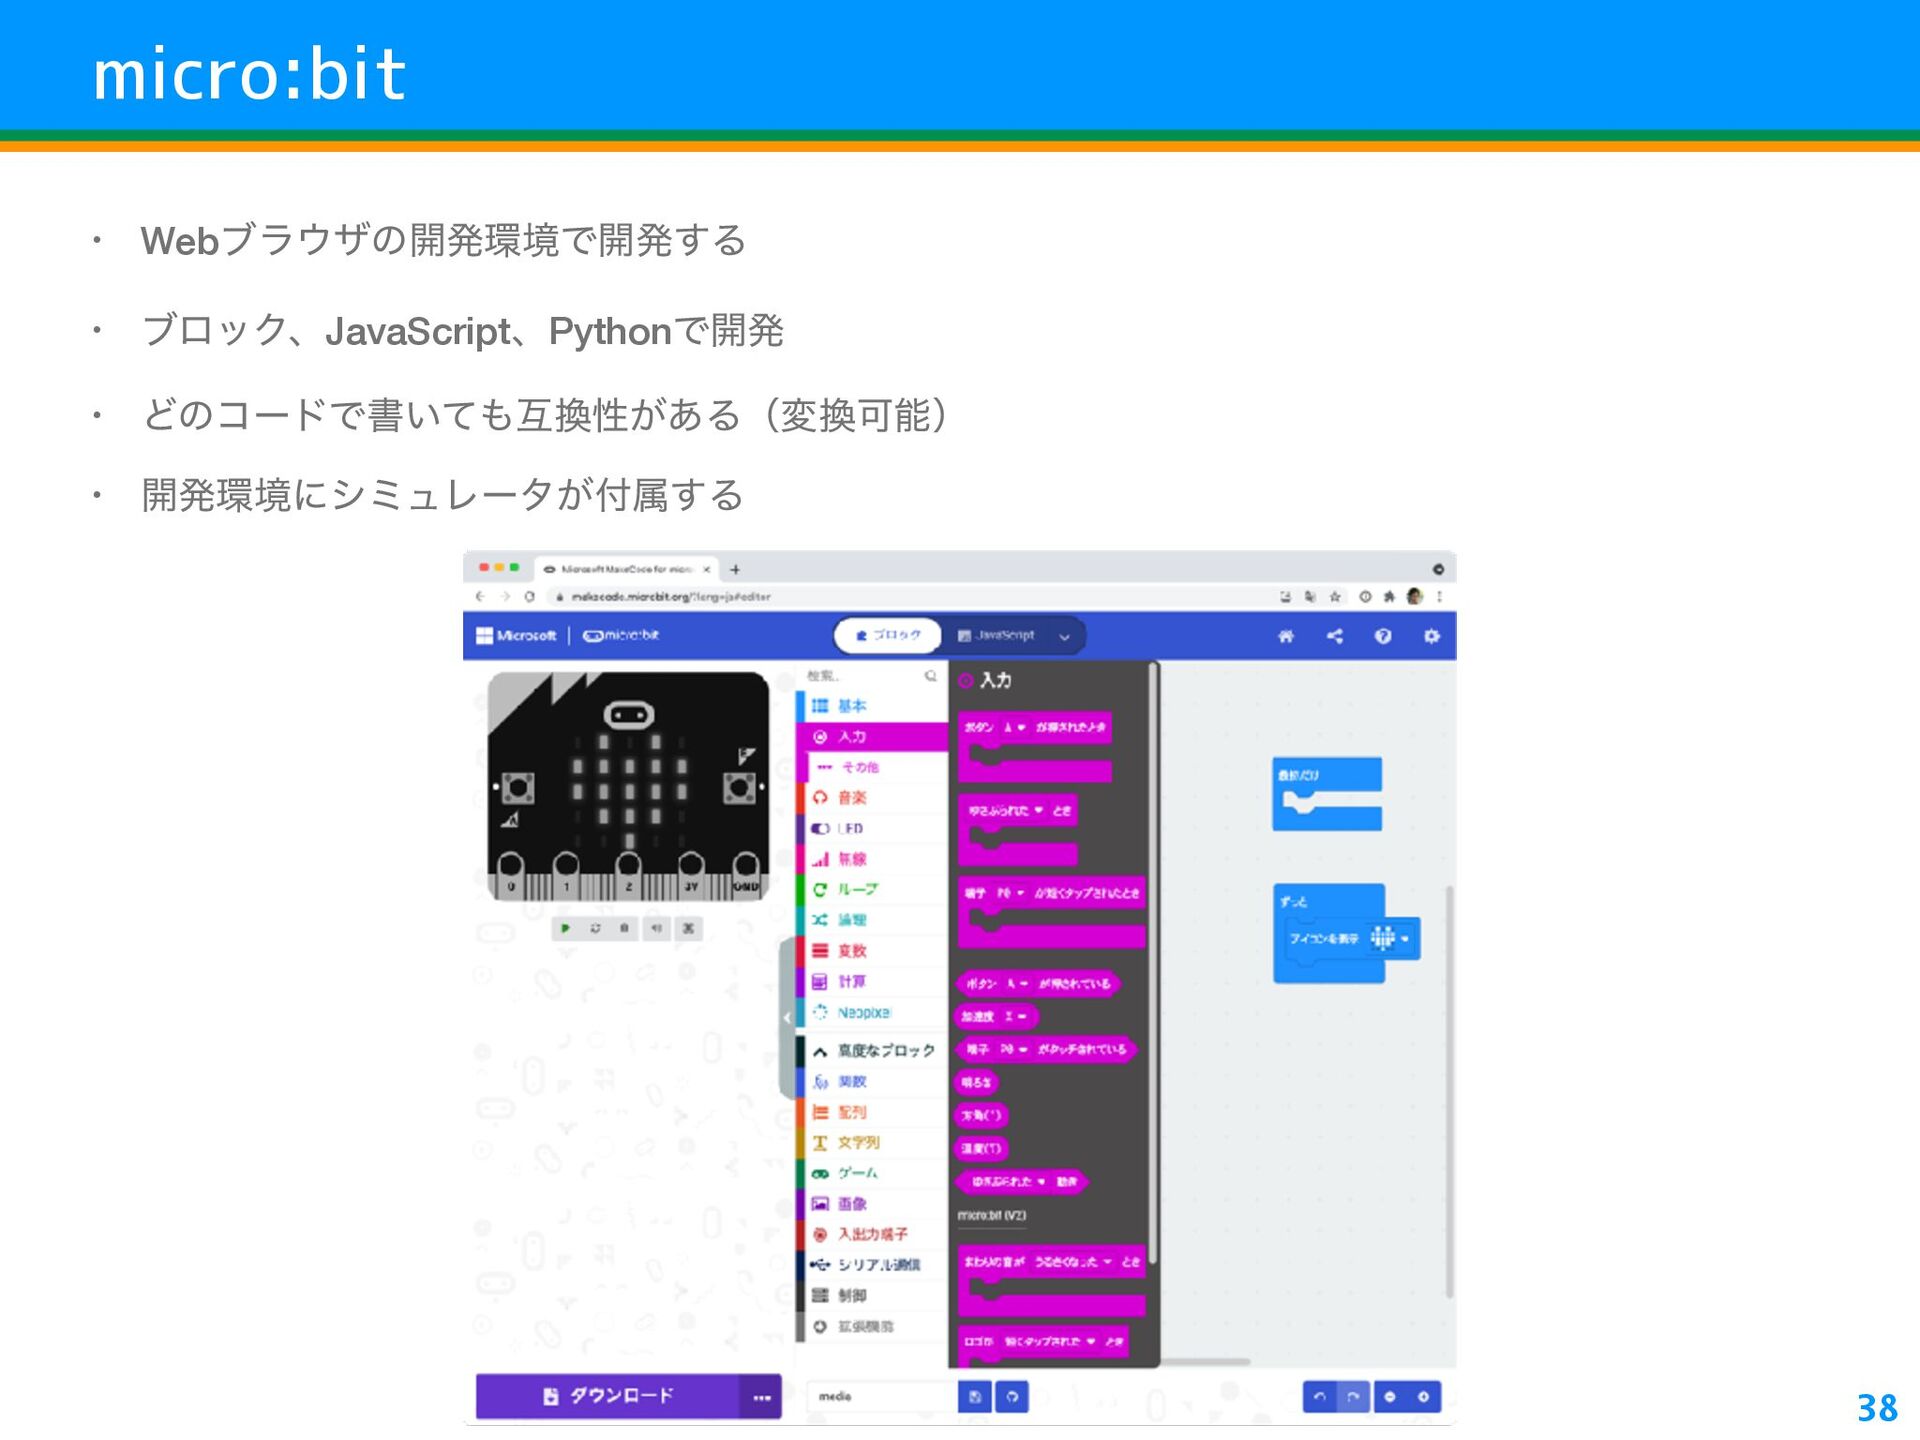Image resolution: width=1920 pixels, height=1440 pixels.
Task: Open the 関数 block category
Action: (x=873, y=1081)
